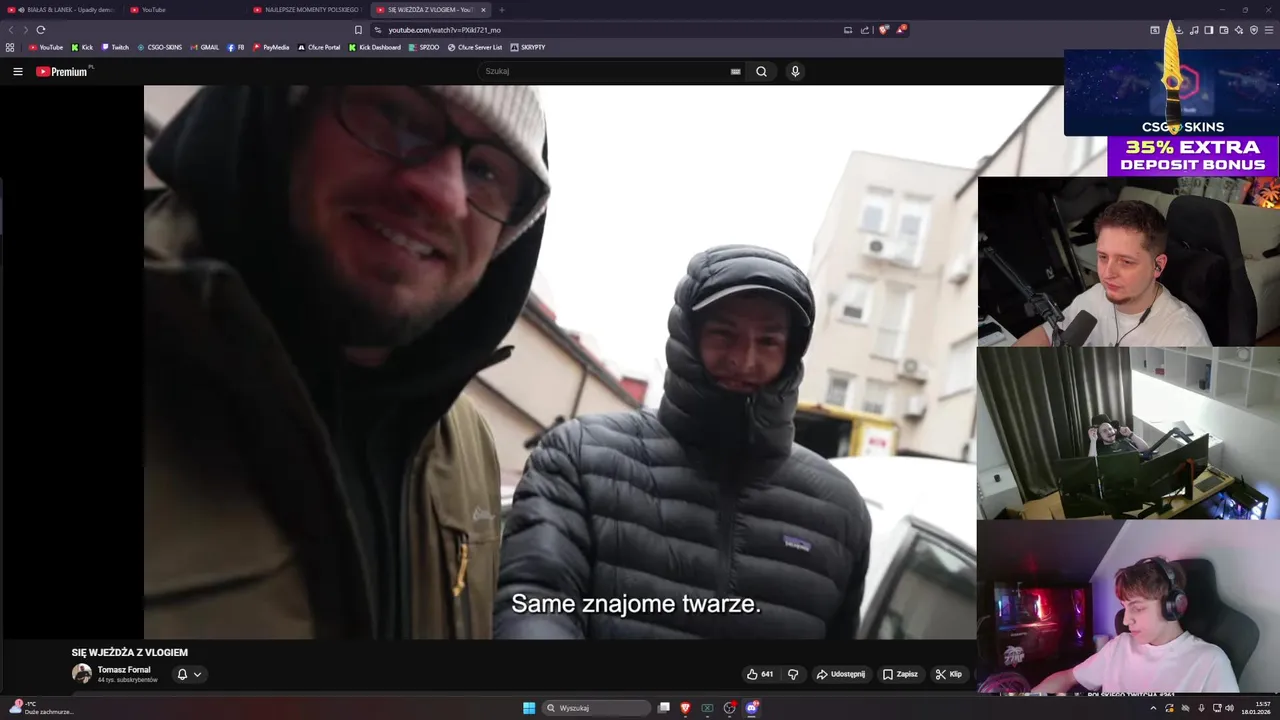Image resolution: width=1280 pixels, height=720 pixels.
Task: Dislike the video with thumbs-down
Action: [x=793, y=674]
